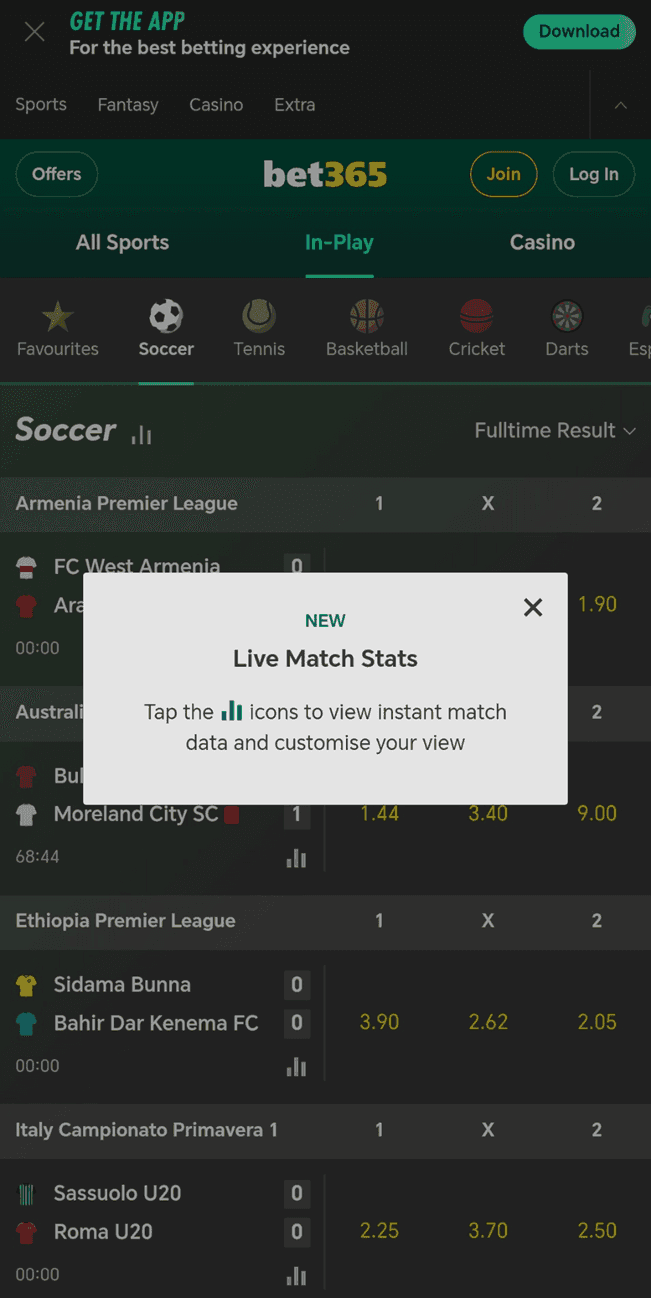Select the Cricket ball sport icon

(476, 318)
